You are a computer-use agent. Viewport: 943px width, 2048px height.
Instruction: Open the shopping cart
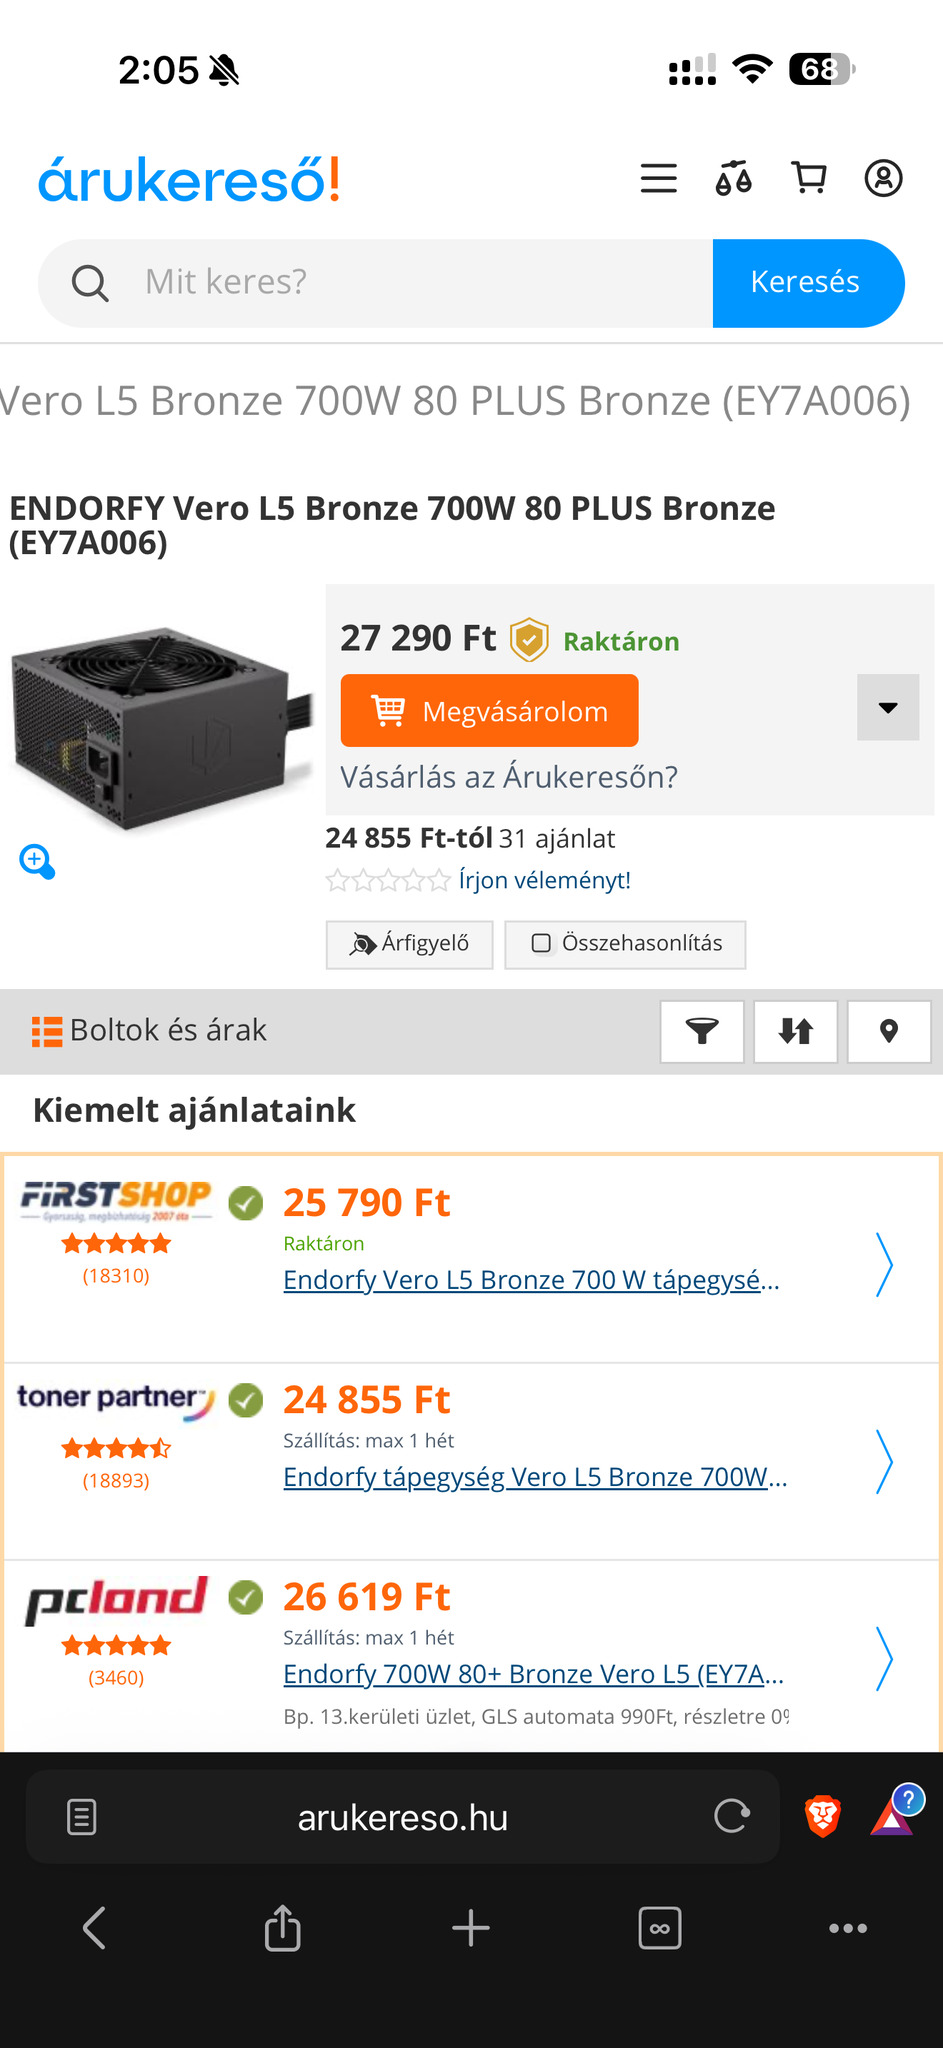click(x=809, y=179)
